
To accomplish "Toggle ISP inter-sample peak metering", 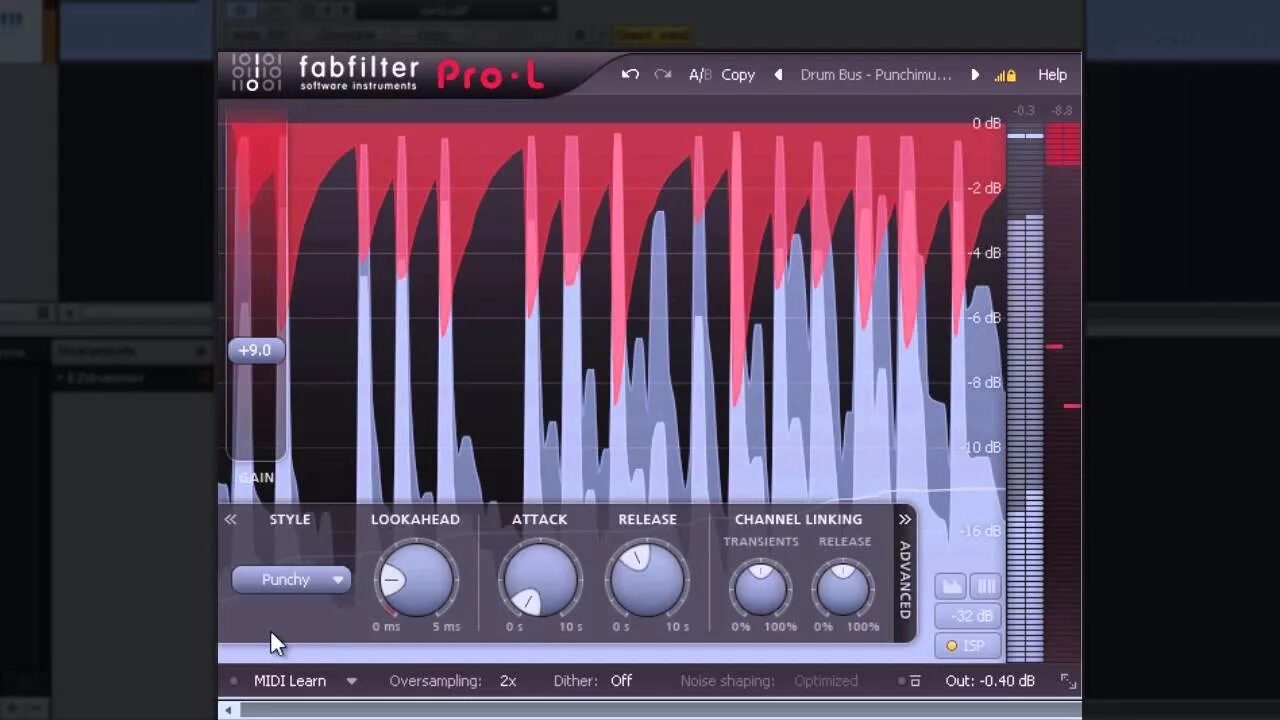I will 967,646.
